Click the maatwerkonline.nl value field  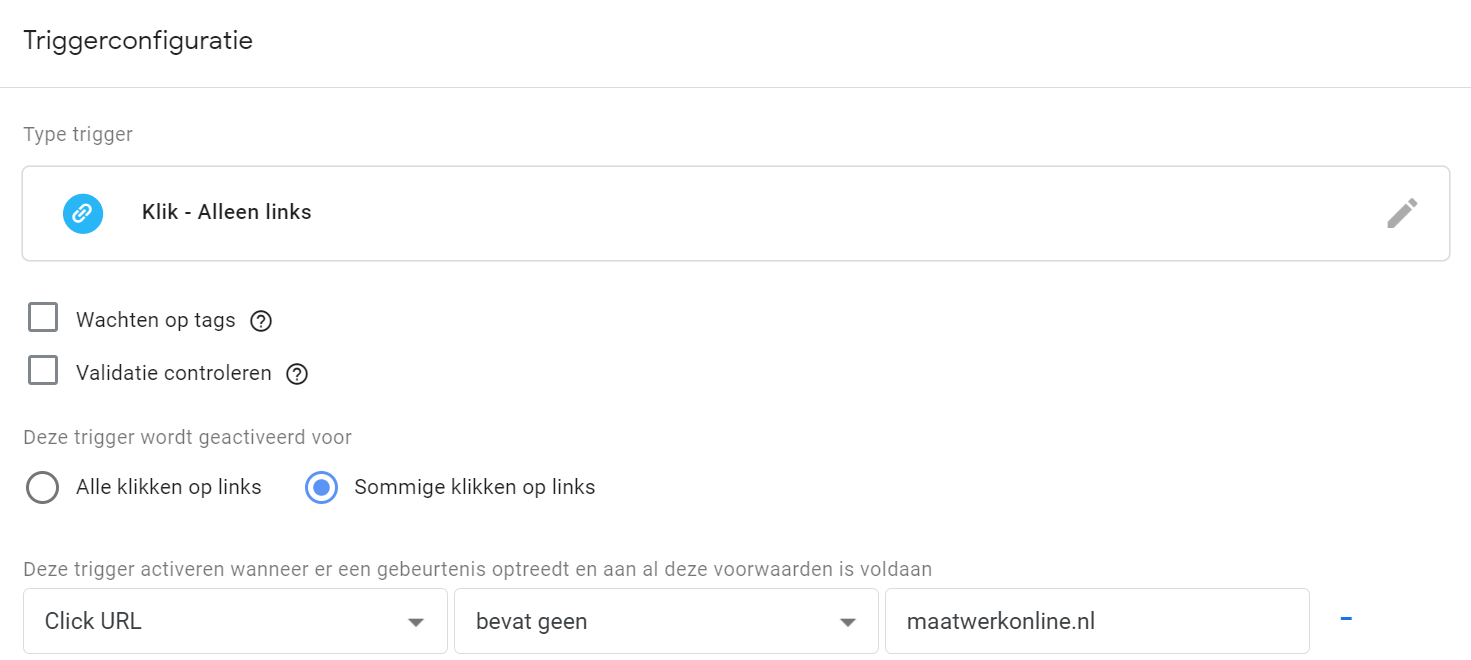(1096, 621)
